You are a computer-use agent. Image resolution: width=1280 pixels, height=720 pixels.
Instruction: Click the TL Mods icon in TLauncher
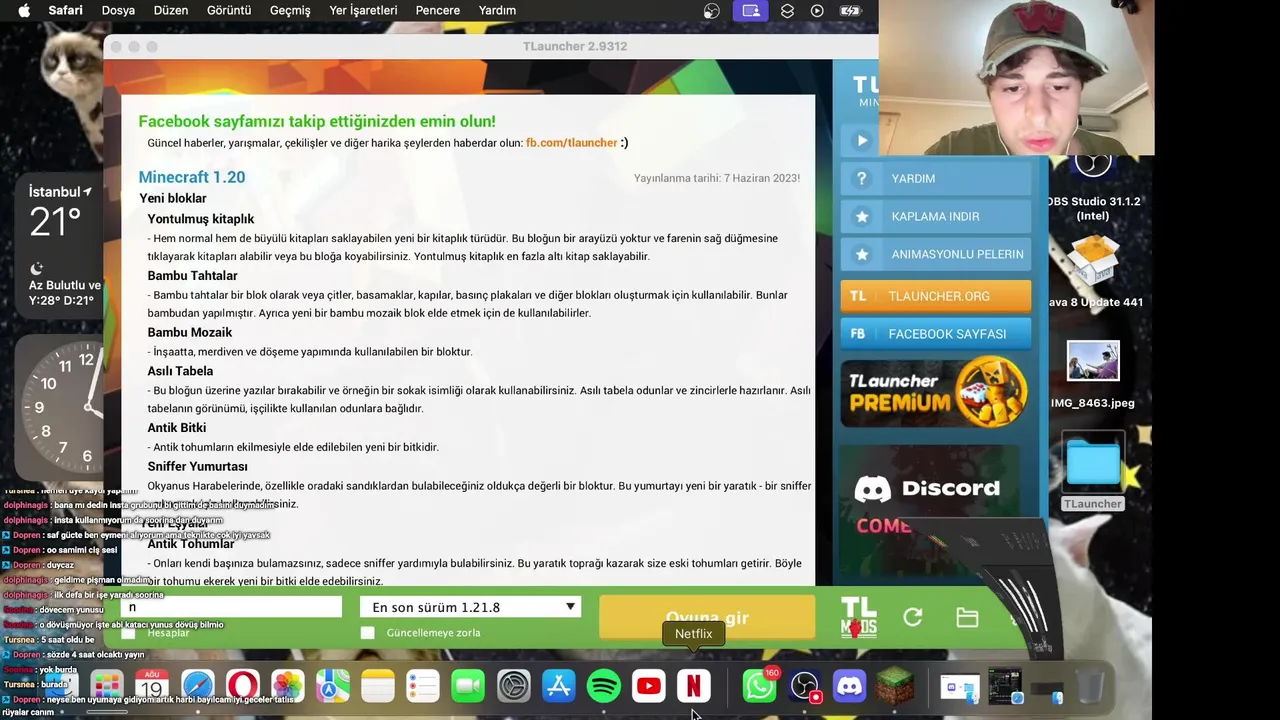[858, 618]
